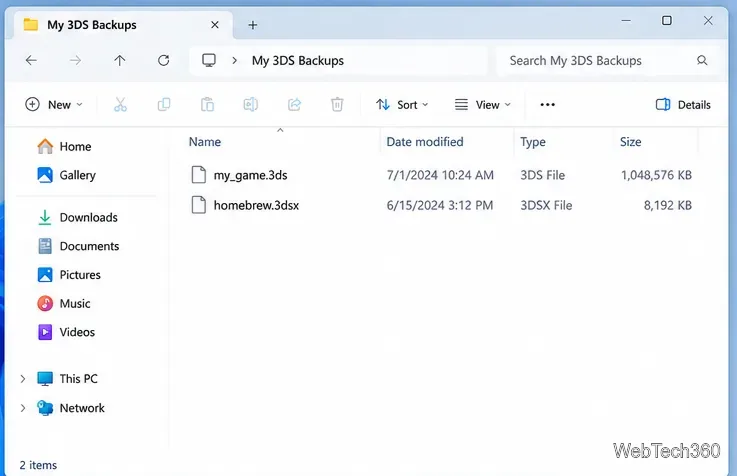Open the New item dropdown

[54, 104]
